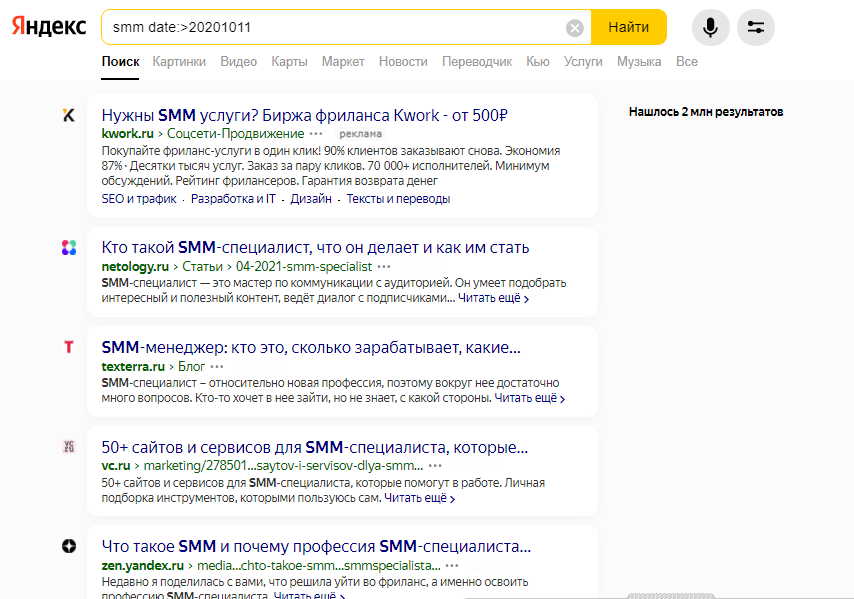854x599 pixels.
Task: Switch to the Видео tab
Action: pos(239,62)
